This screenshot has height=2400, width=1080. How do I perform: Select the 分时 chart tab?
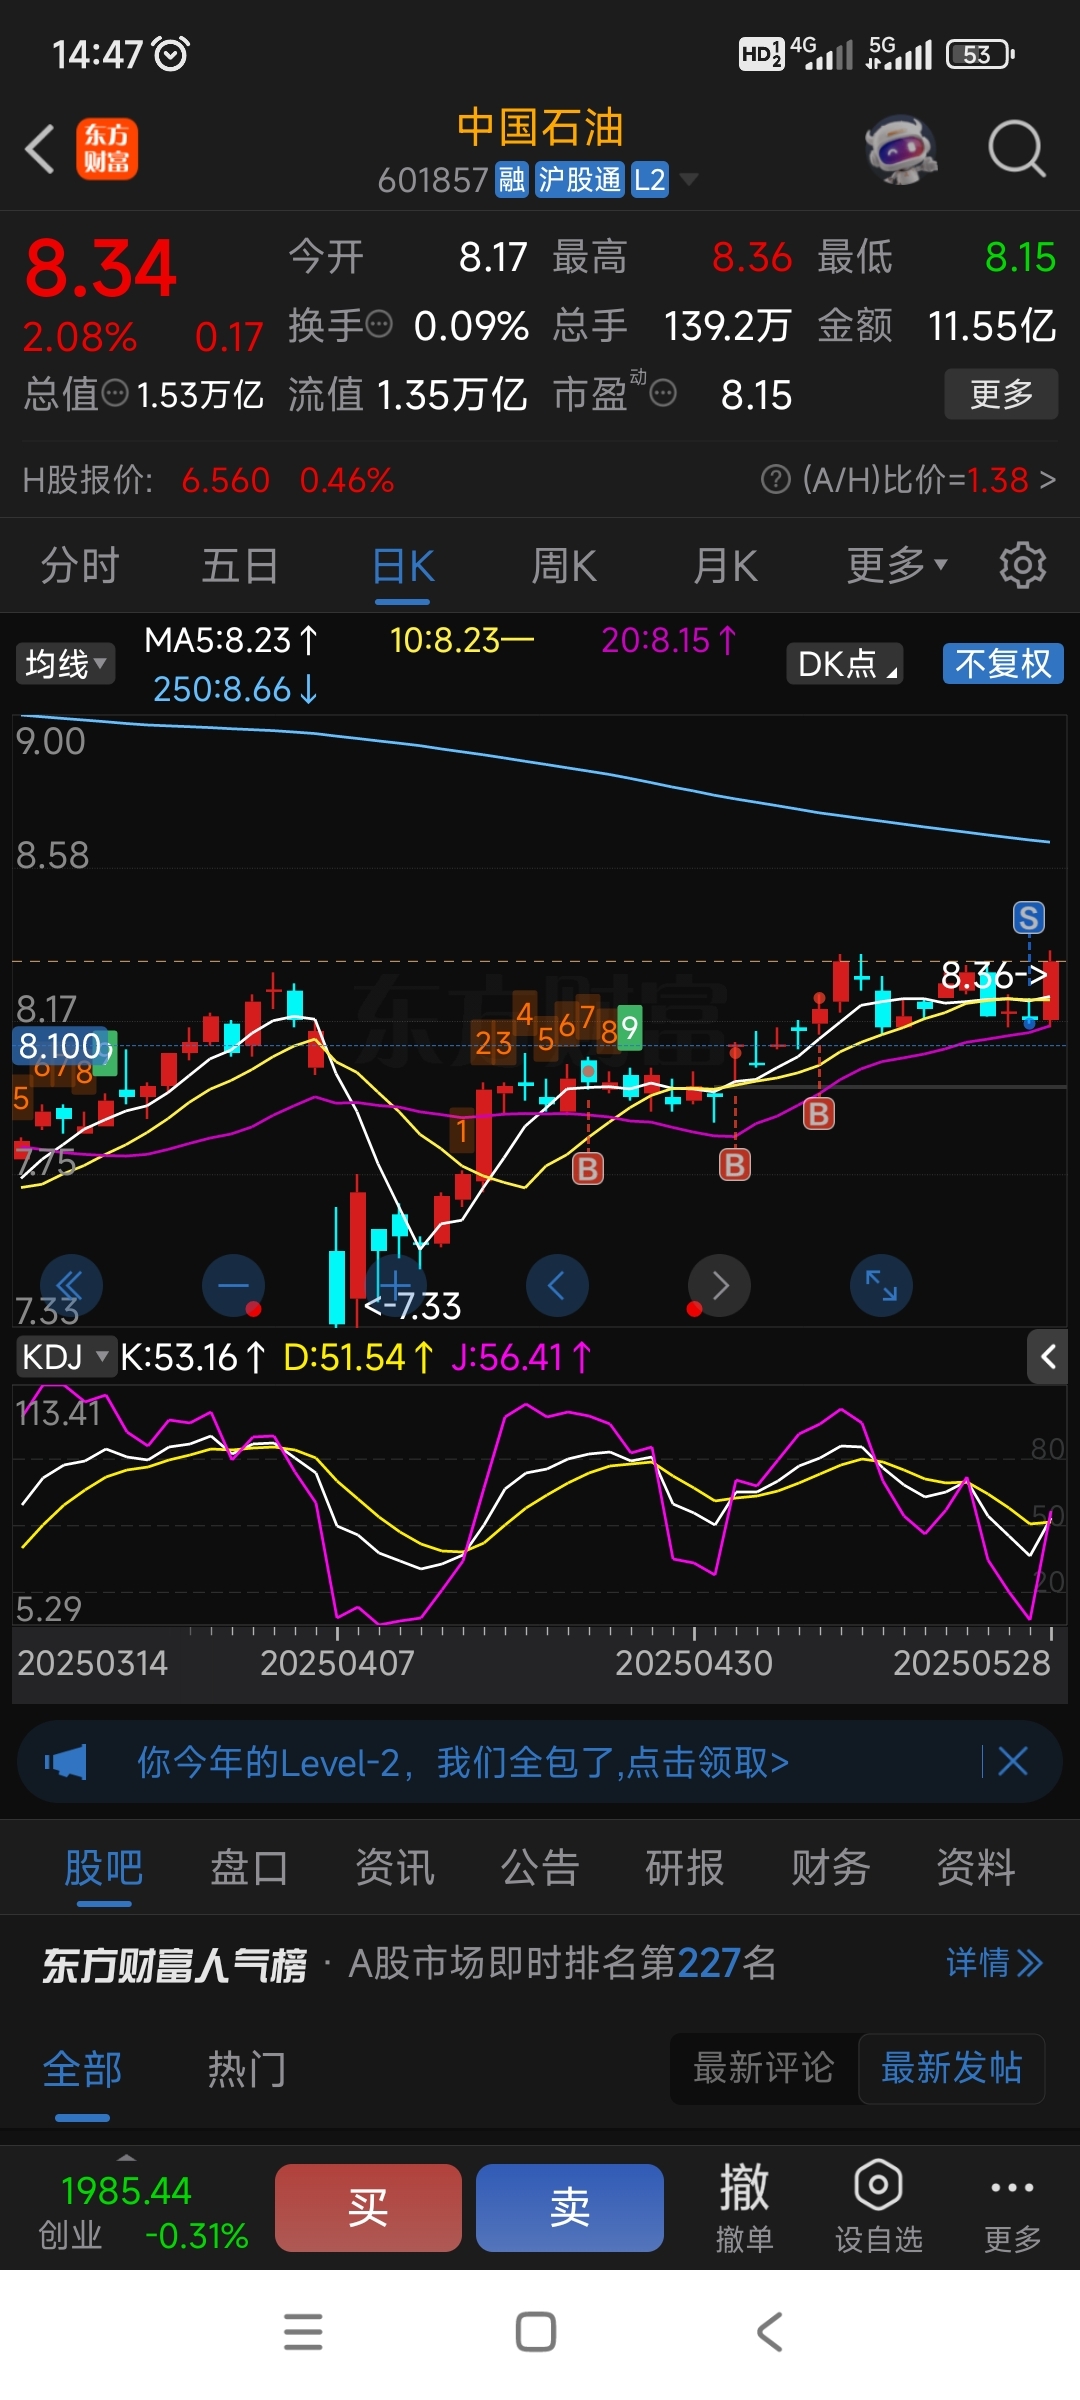pos(80,566)
